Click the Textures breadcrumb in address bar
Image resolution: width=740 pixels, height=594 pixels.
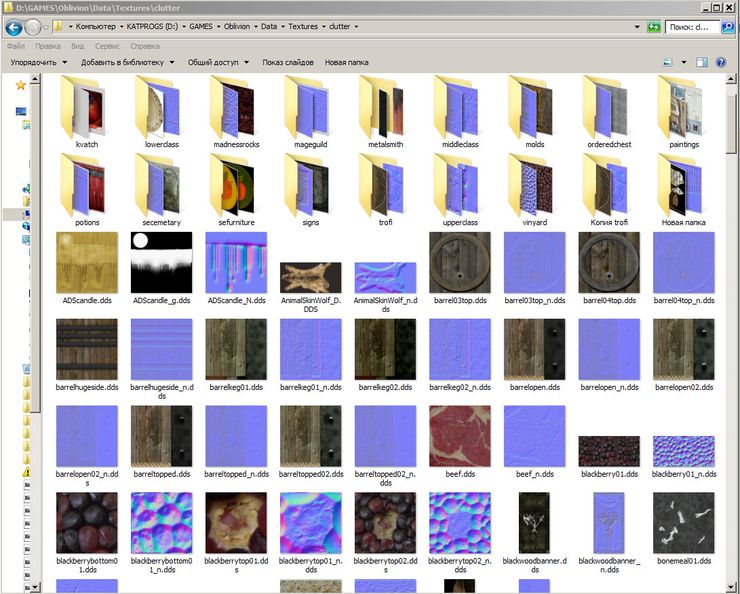[x=303, y=27]
